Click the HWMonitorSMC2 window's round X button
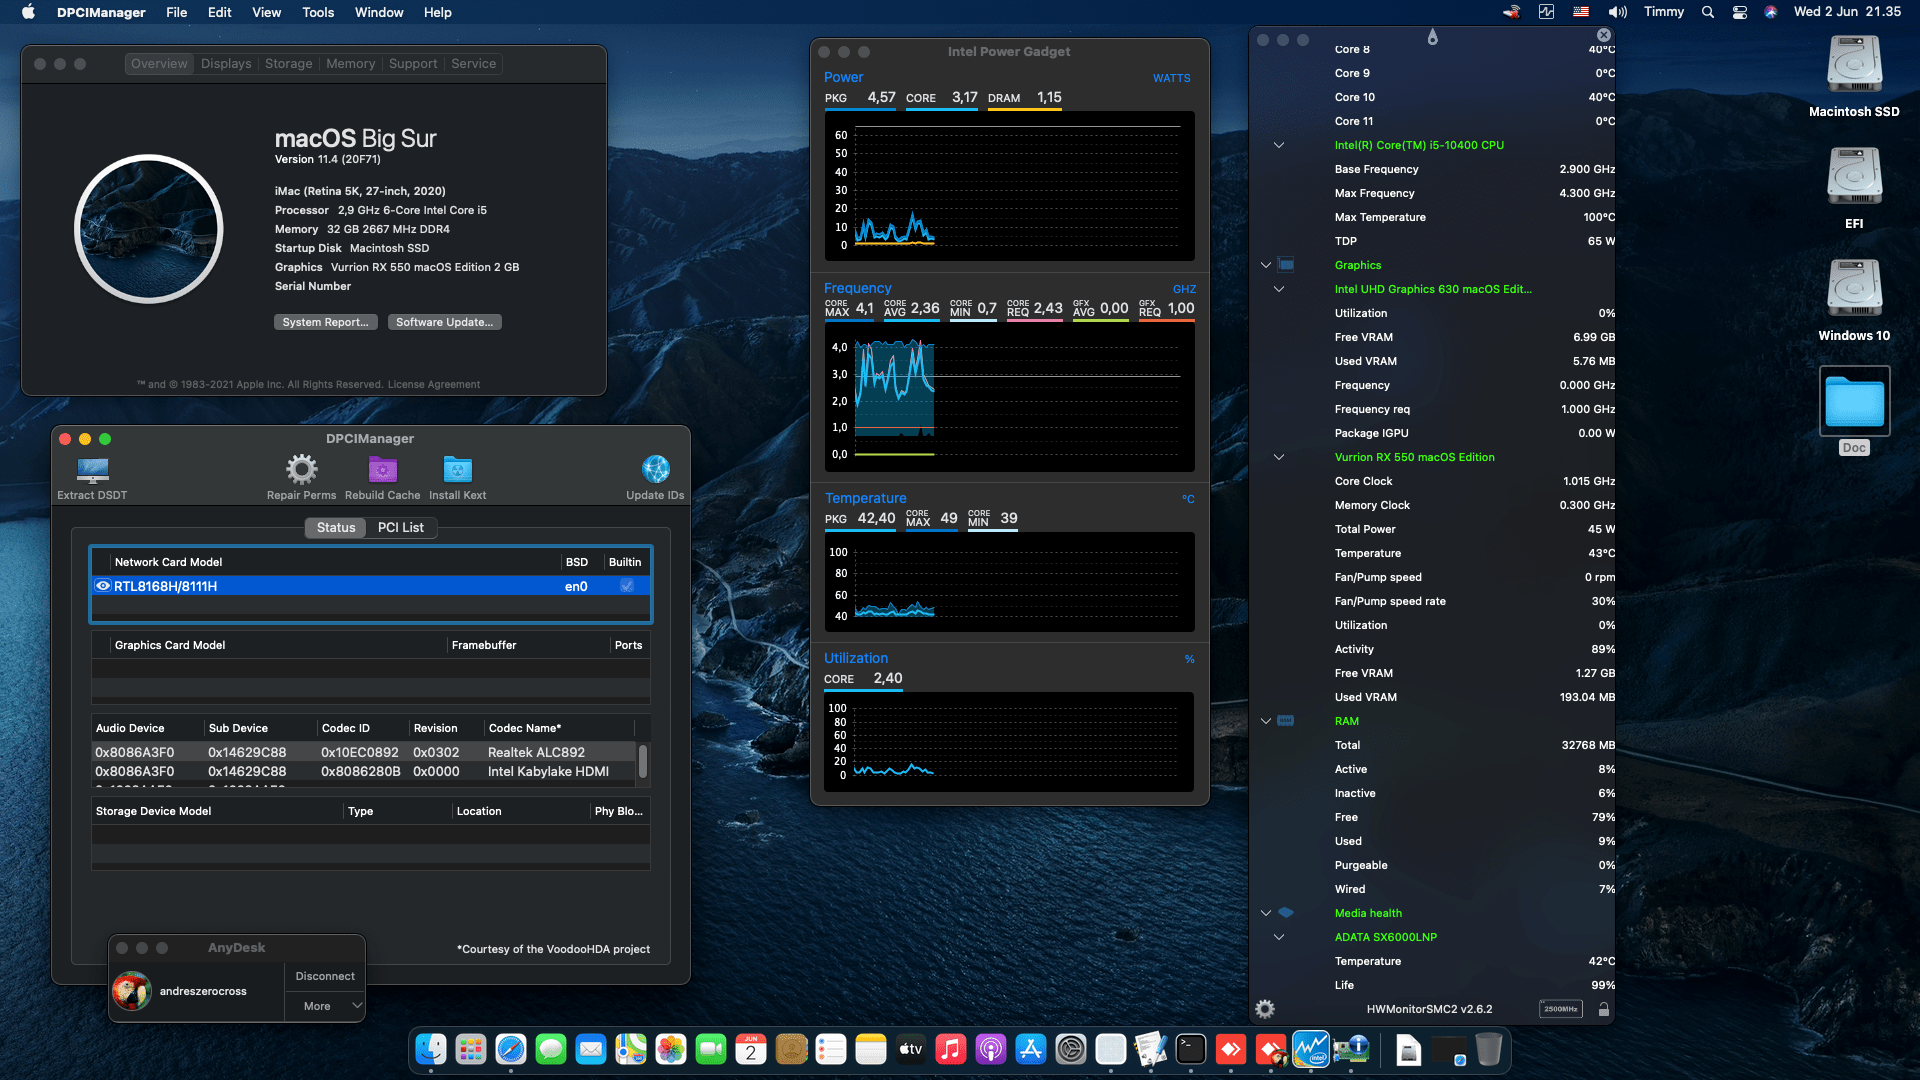 (1604, 35)
